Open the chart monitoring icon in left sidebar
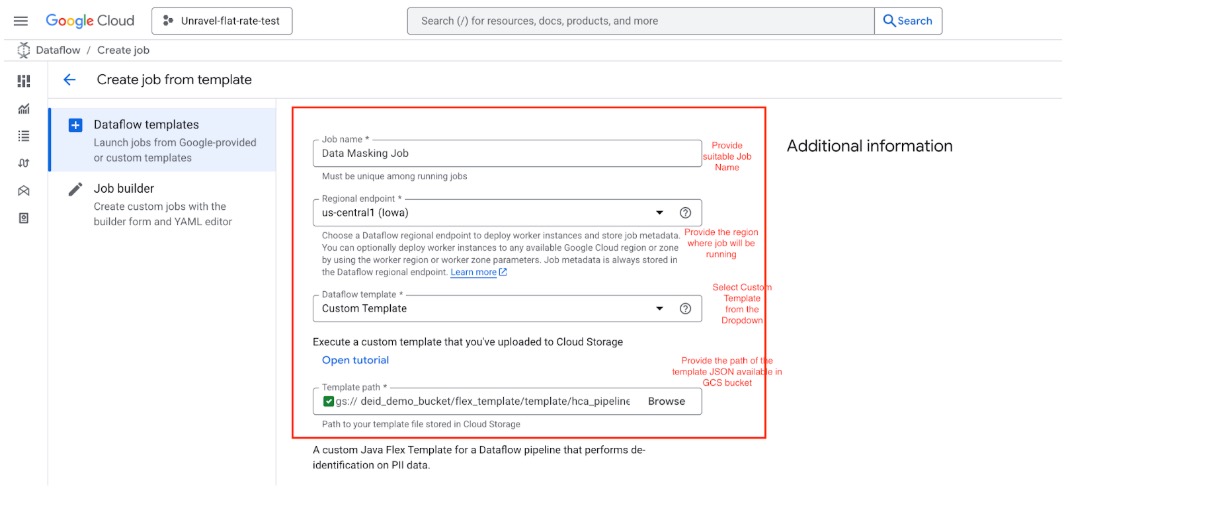 click(24, 109)
